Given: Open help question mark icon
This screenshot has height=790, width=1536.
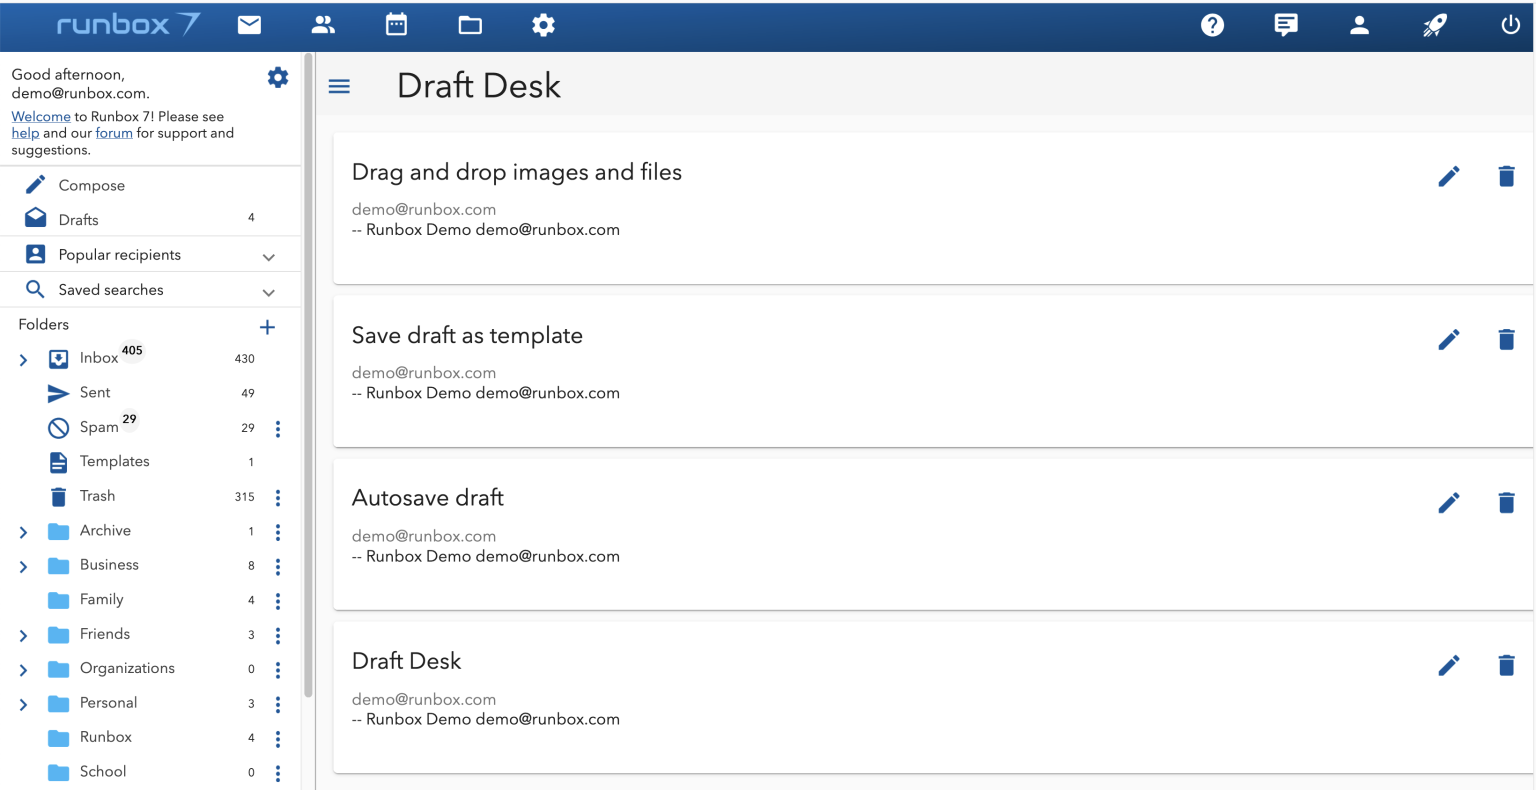Looking at the screenshot, I should tap(1212, 25).
